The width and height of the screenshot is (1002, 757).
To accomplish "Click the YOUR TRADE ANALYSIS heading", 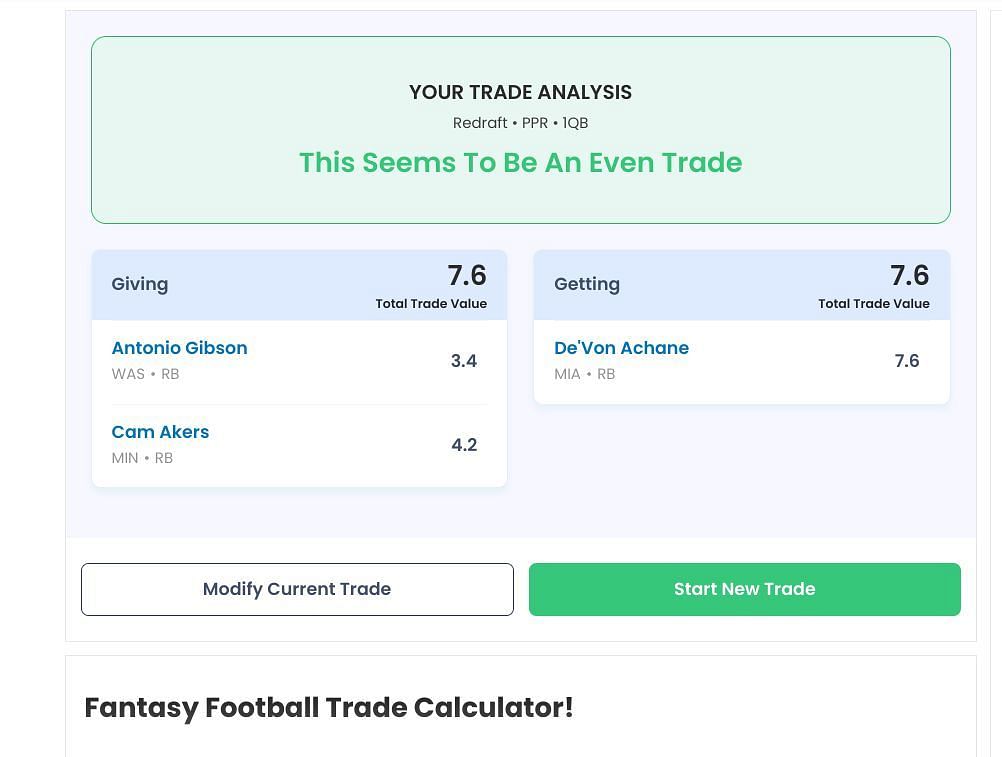I will [x=520, y=92].
